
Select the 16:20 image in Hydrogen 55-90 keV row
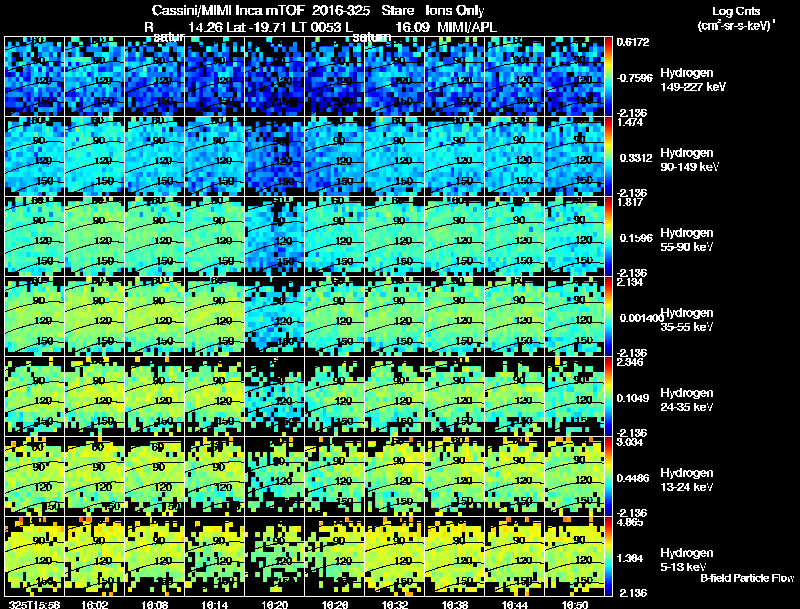click(275, 236)
